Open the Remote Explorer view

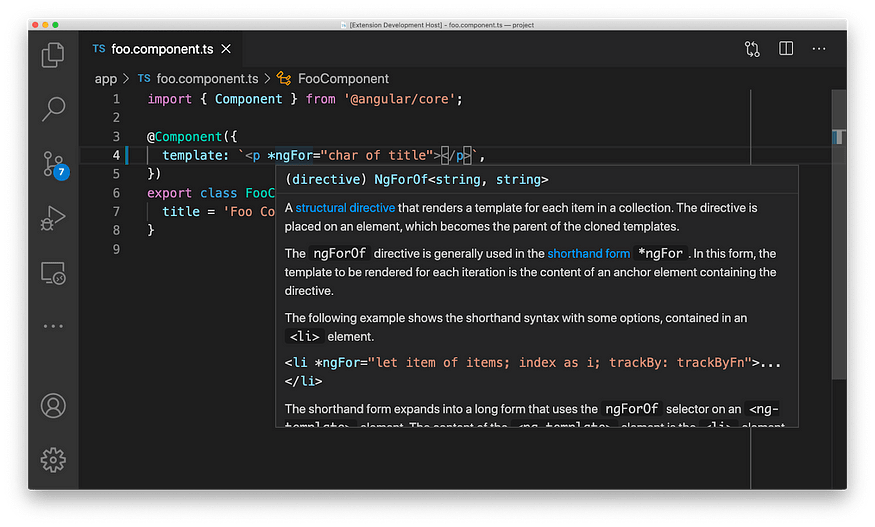coord(53,274)
